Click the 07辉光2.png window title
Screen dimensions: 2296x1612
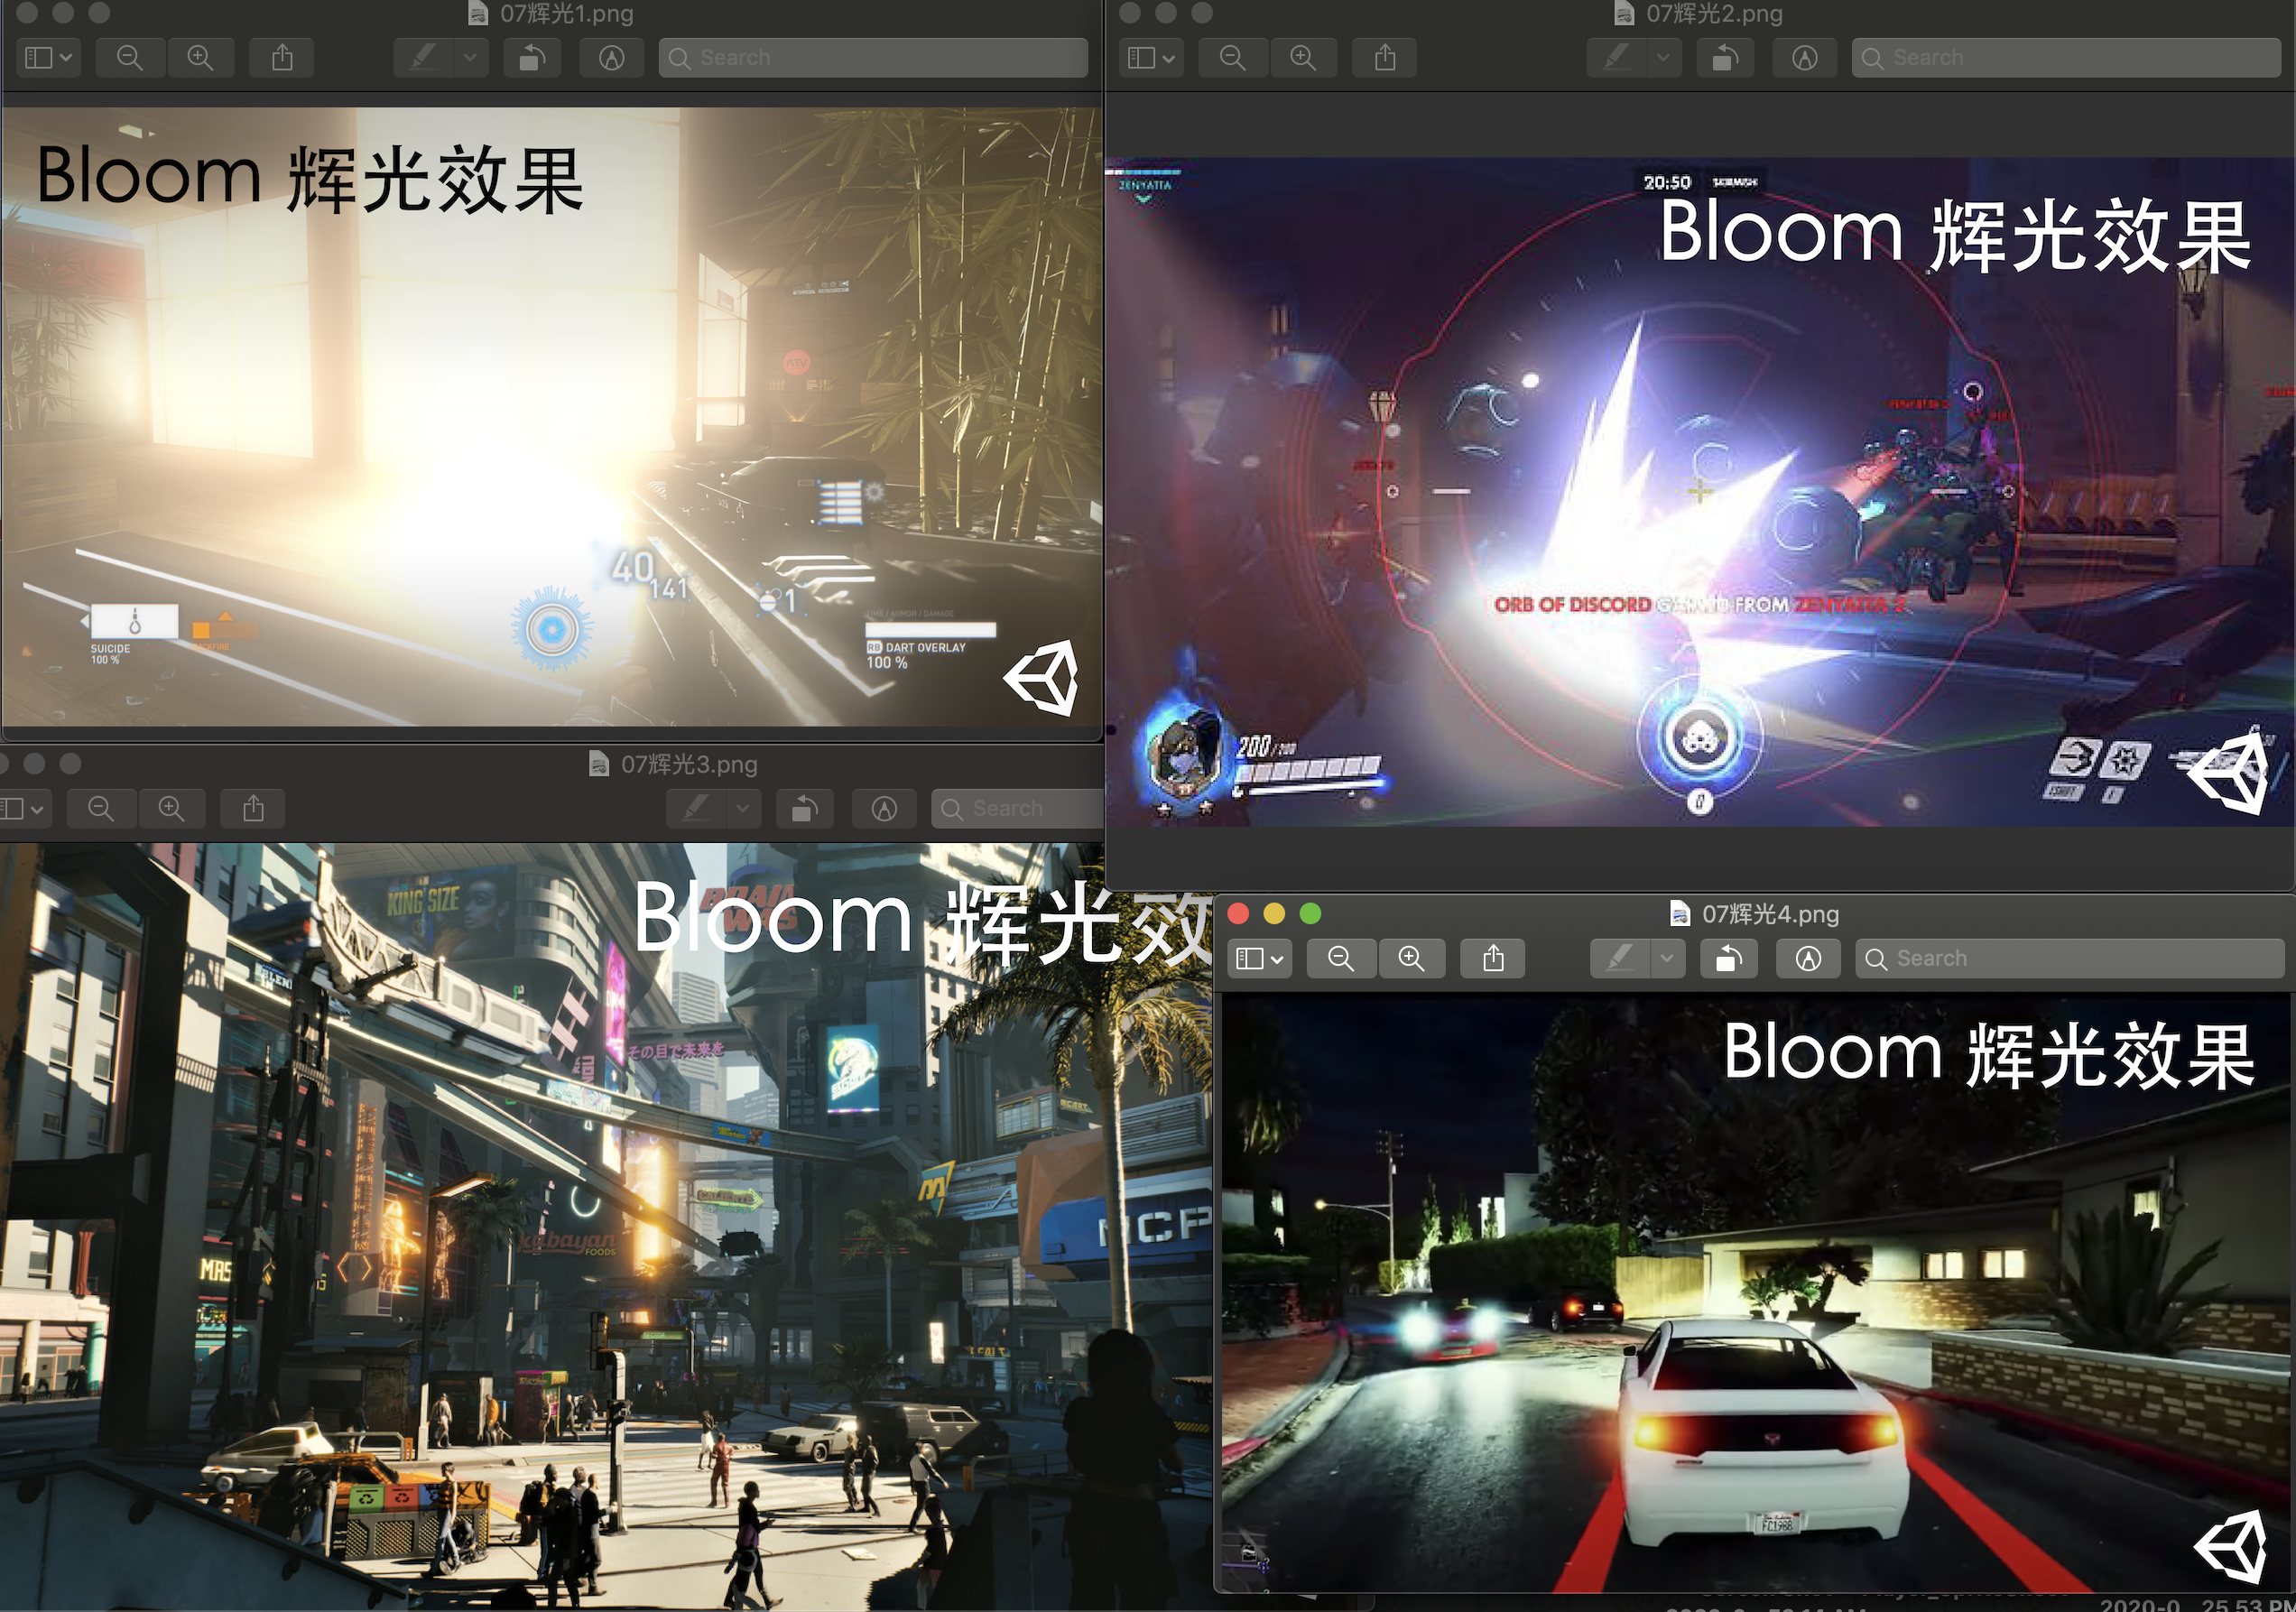[x=1714, y=13]
